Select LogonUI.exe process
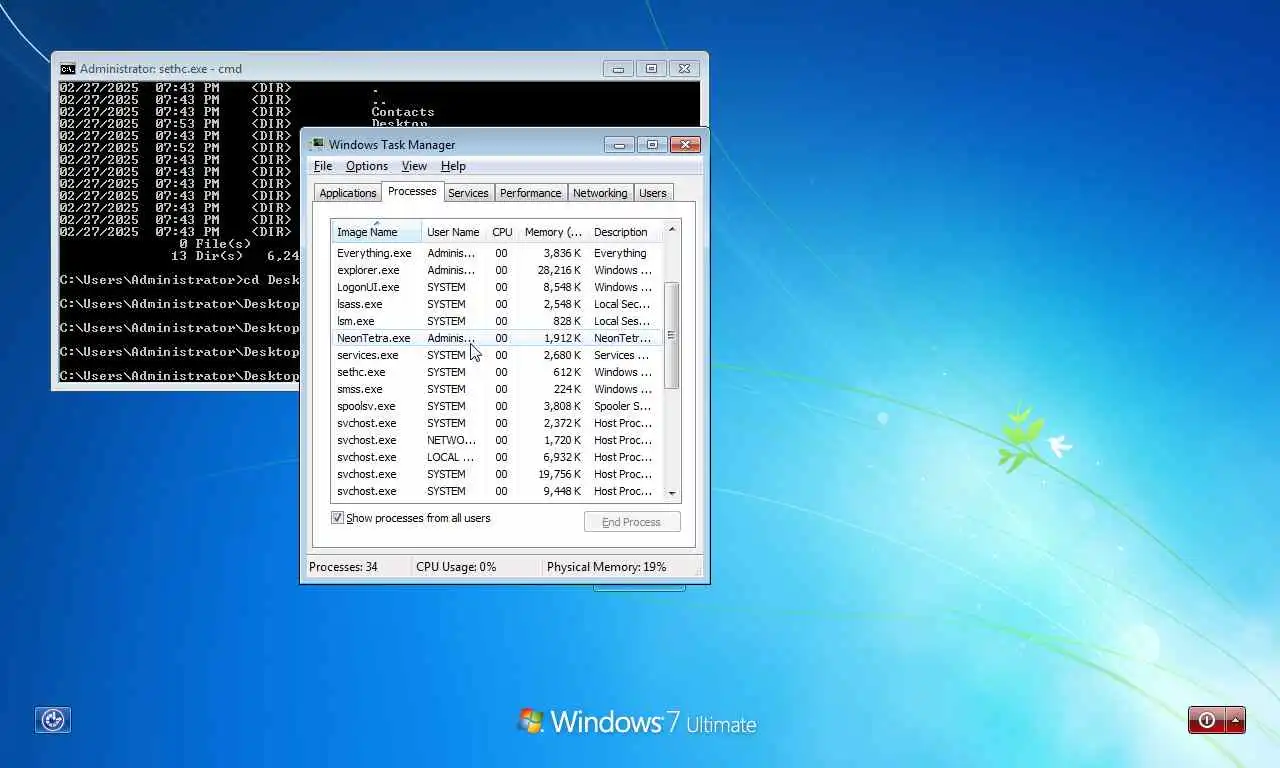Image resolution: width=1280 pixels, height=768 pixels. (x=497, y=287)
